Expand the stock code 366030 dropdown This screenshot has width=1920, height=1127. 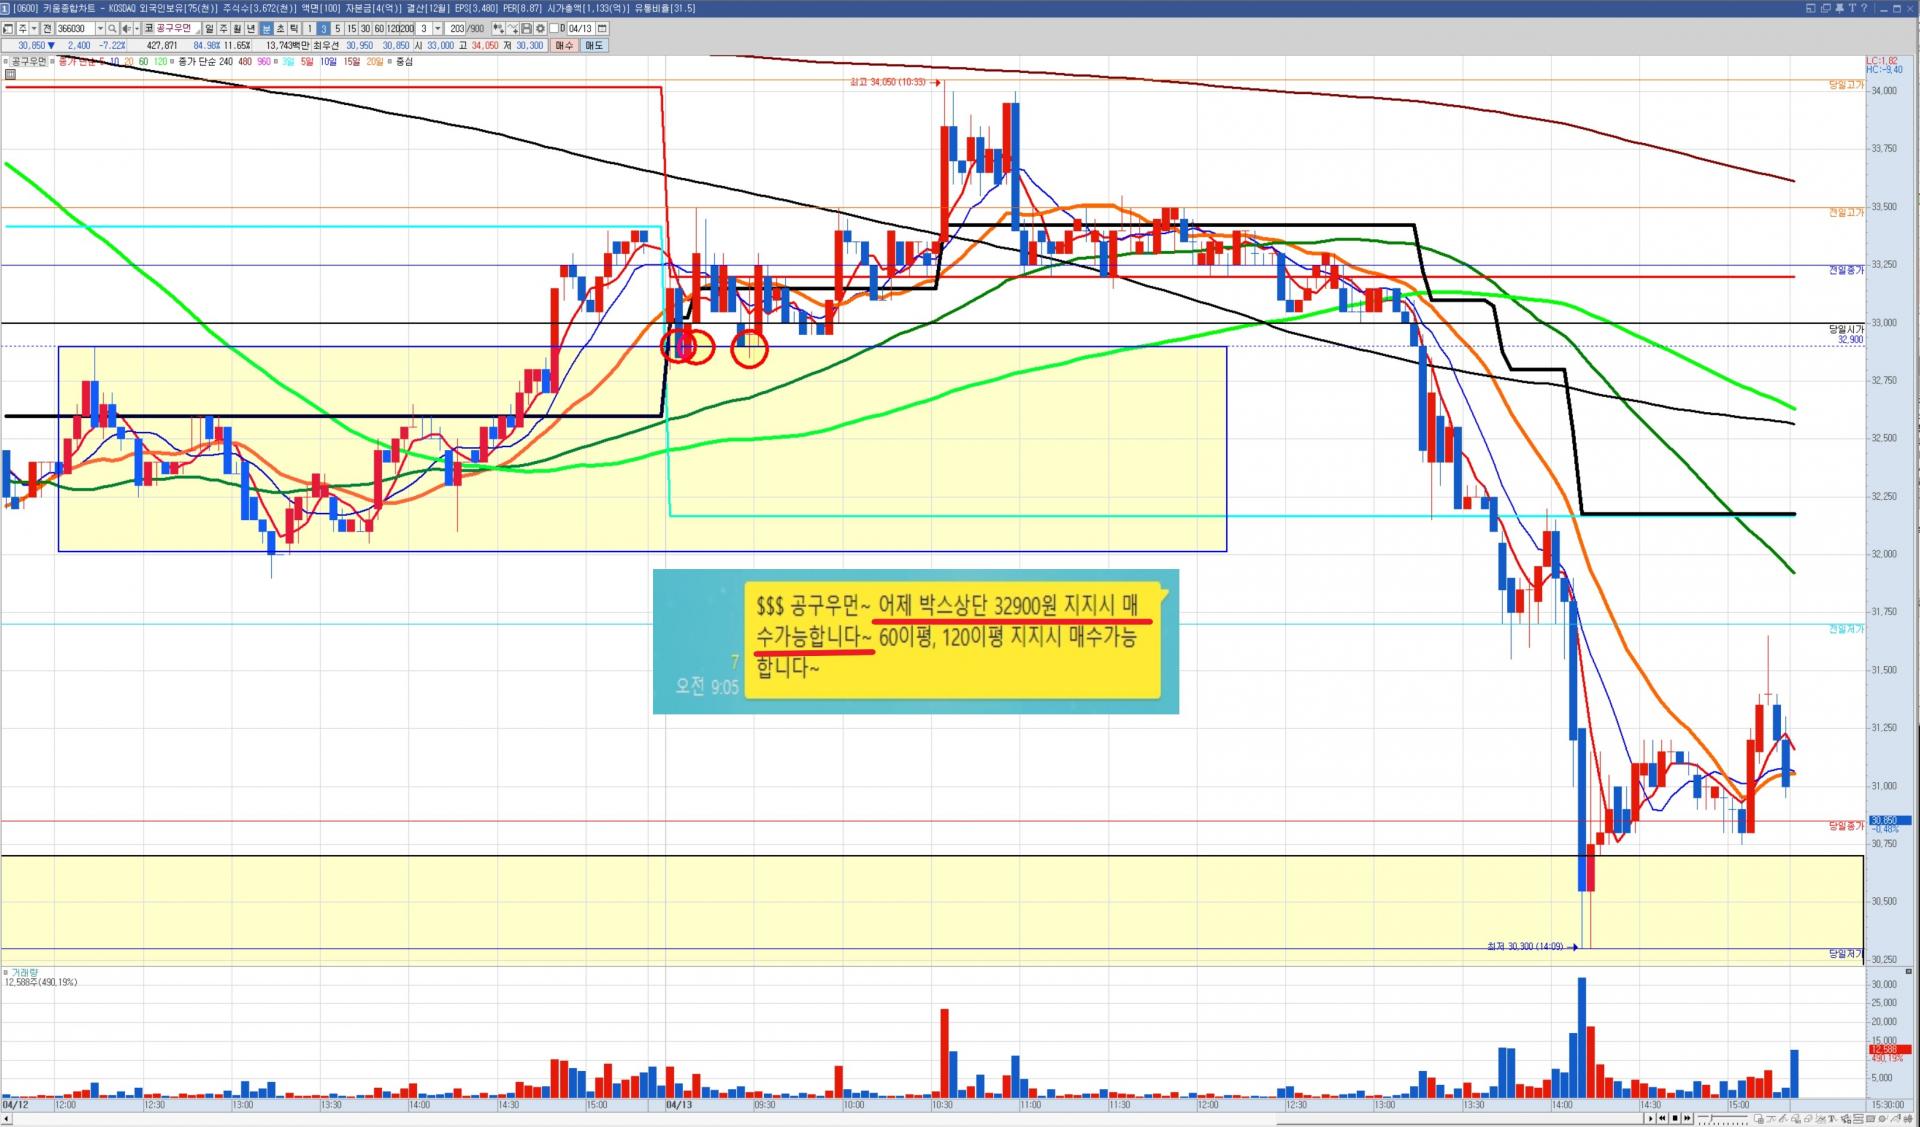[x=100, y=29]
